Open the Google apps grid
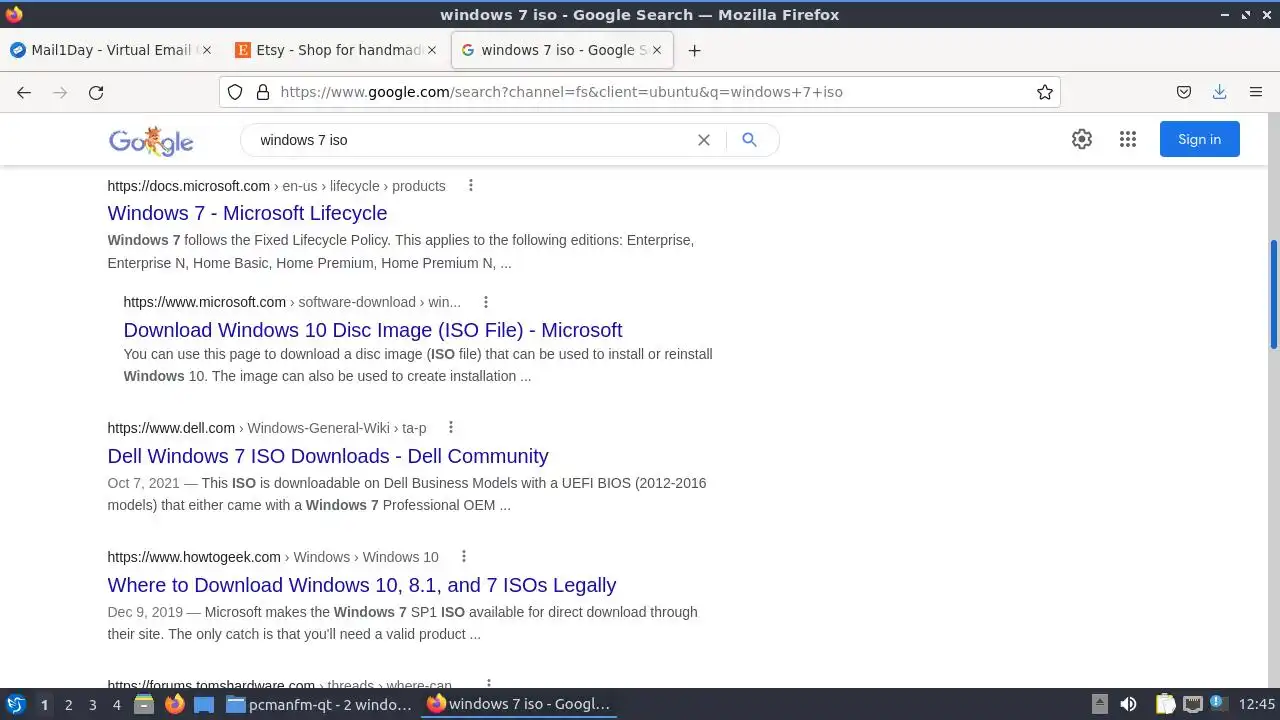This screenshot has height=720, width=1280. point(1128,139)
